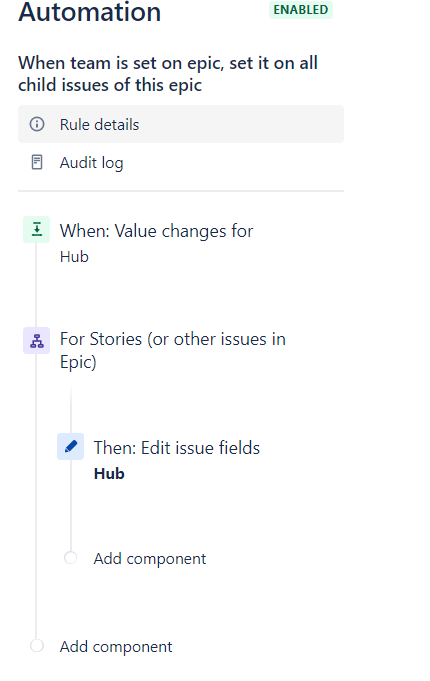Select the When: Value changes for trigger
Screen dimensions: 430x681
[156, 231]
